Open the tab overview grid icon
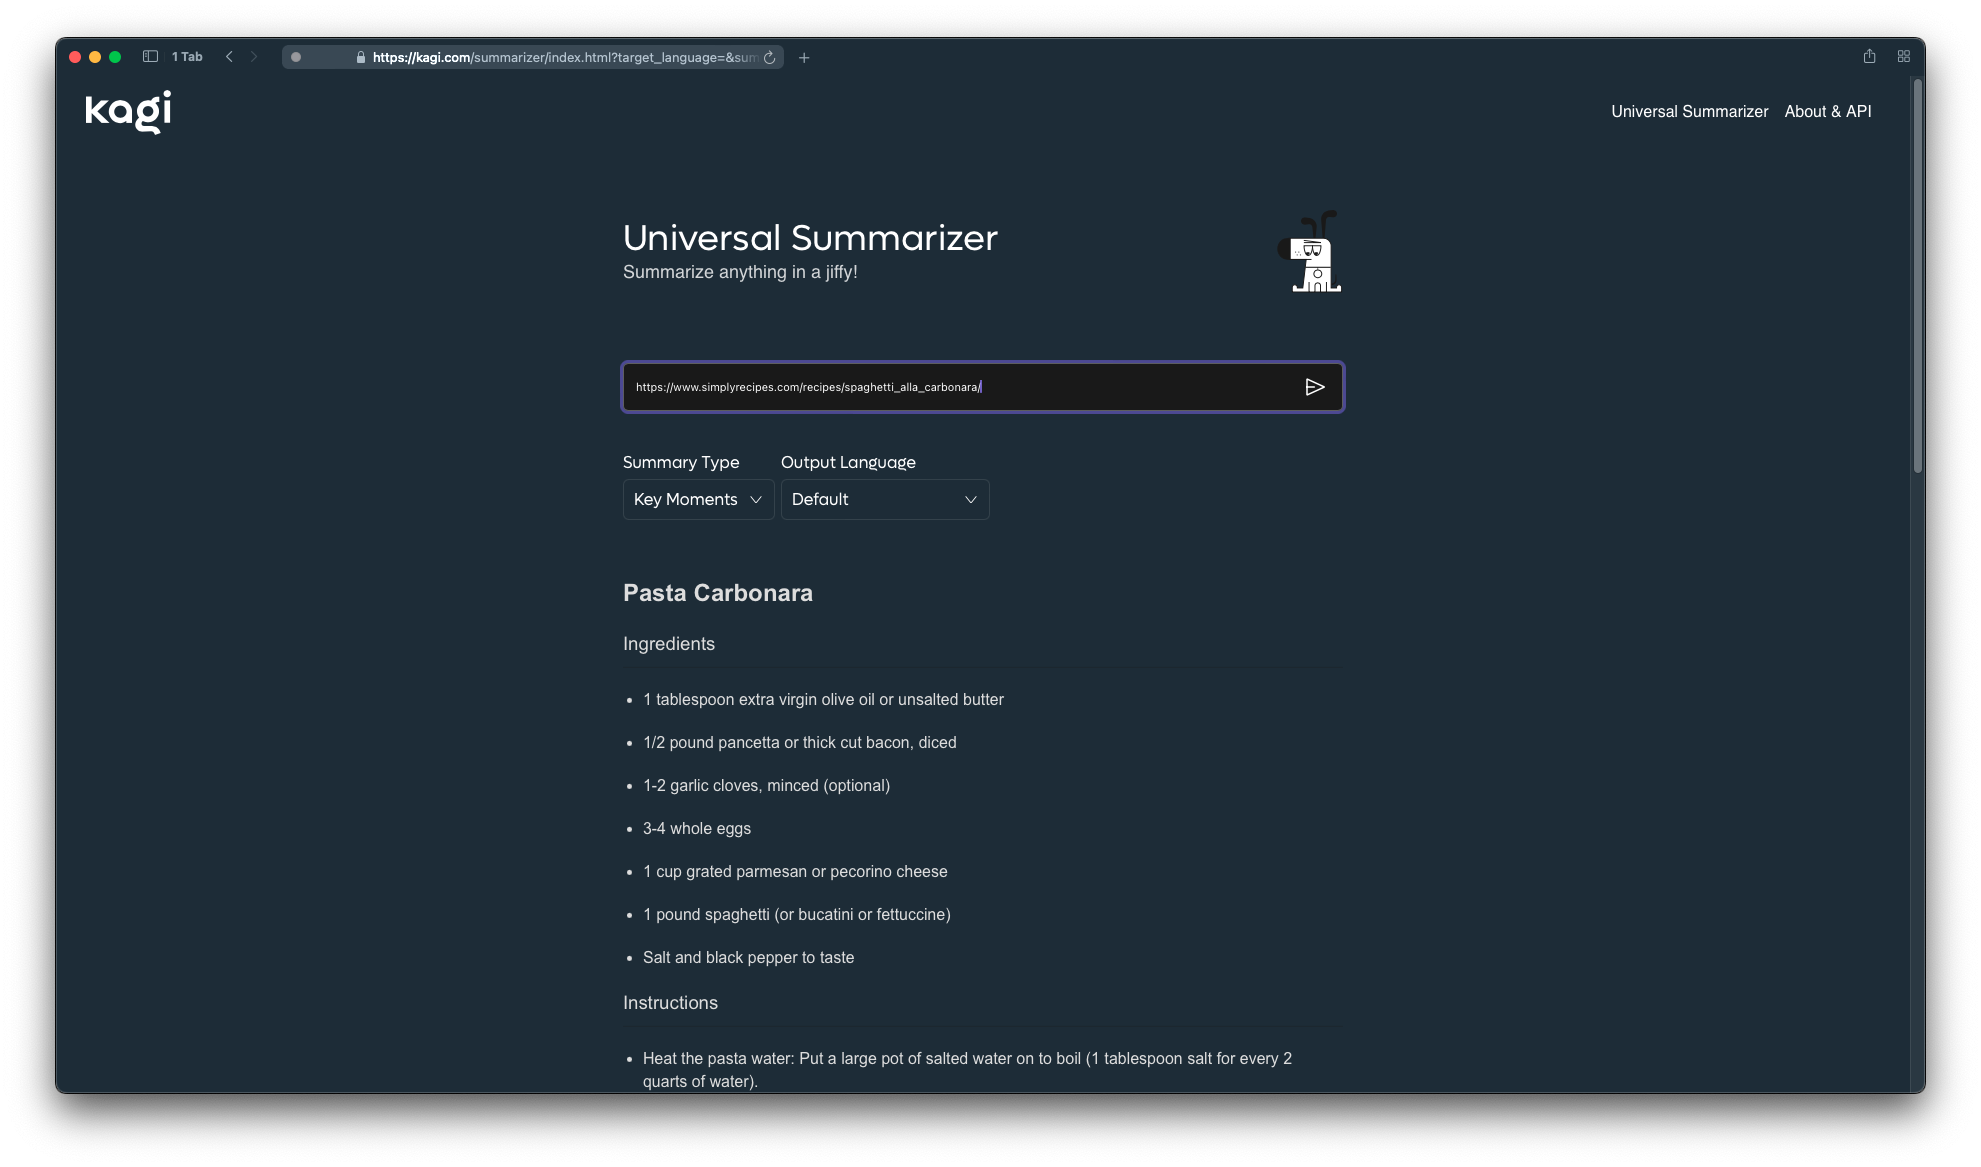1981x1167 pixels. (x=1903, y=57)
